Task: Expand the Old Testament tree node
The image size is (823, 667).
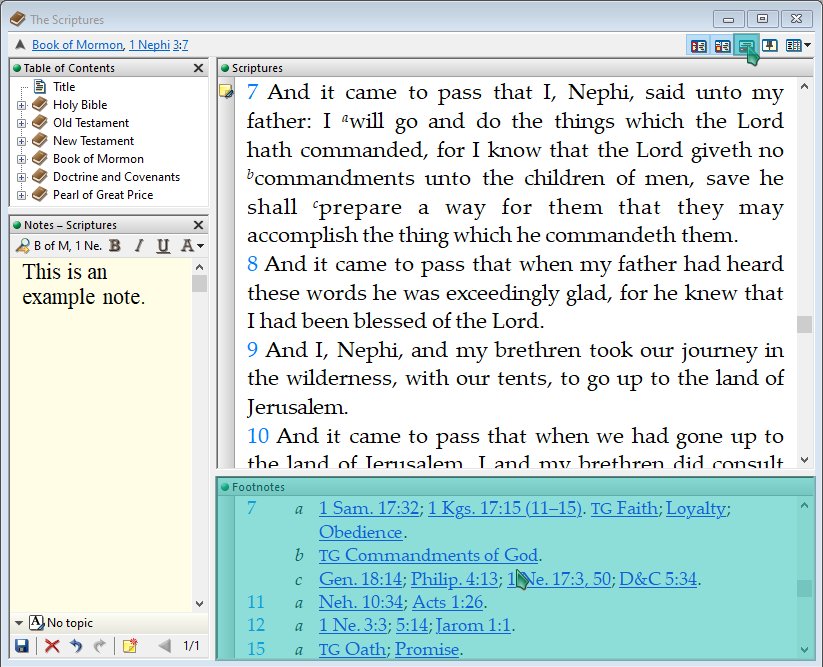Action: 21,123
